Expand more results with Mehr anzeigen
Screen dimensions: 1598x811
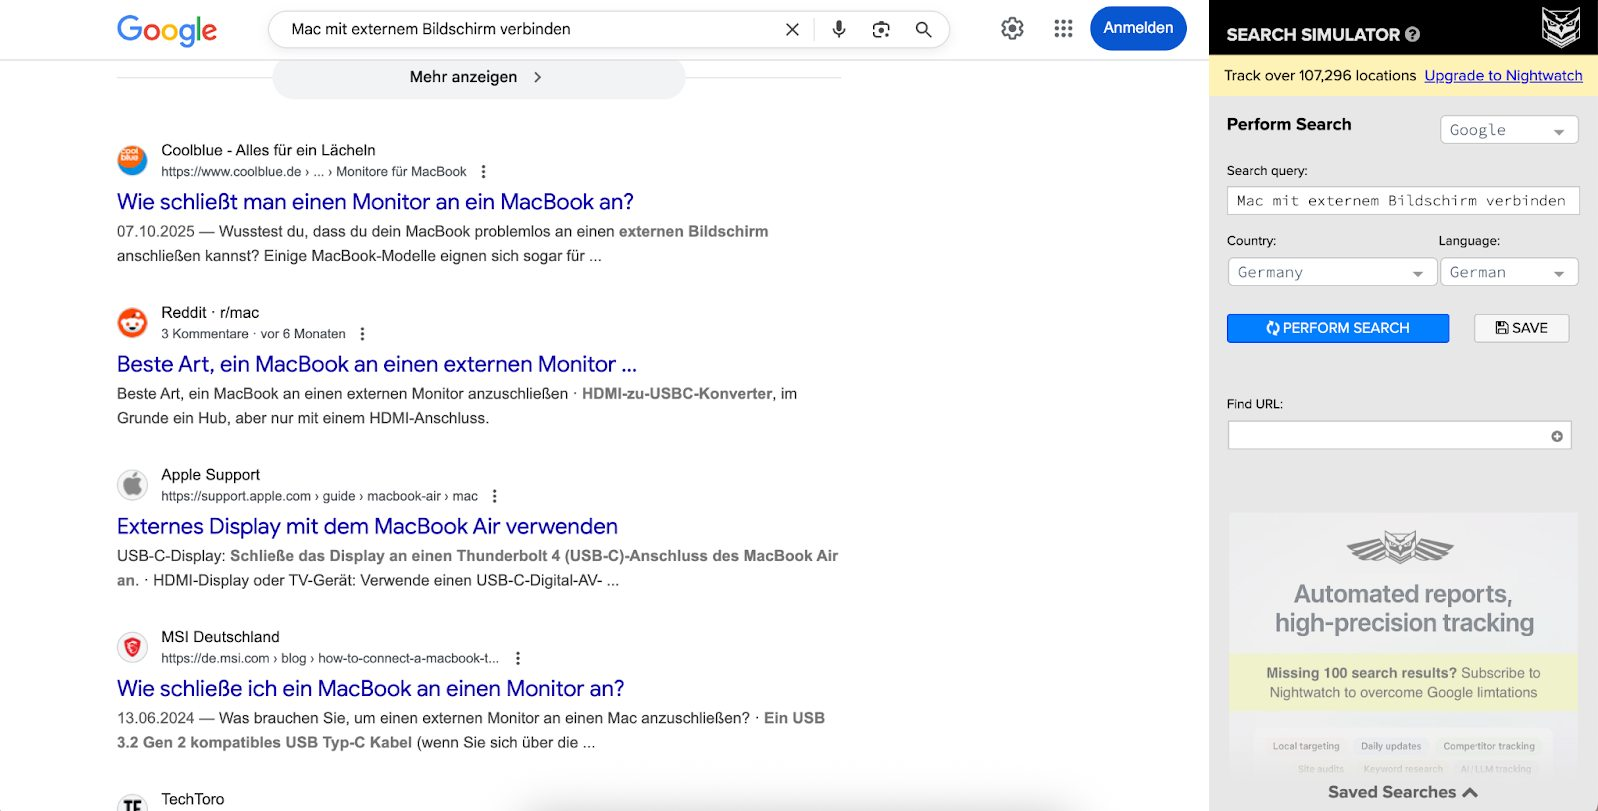tap(479, 77)
